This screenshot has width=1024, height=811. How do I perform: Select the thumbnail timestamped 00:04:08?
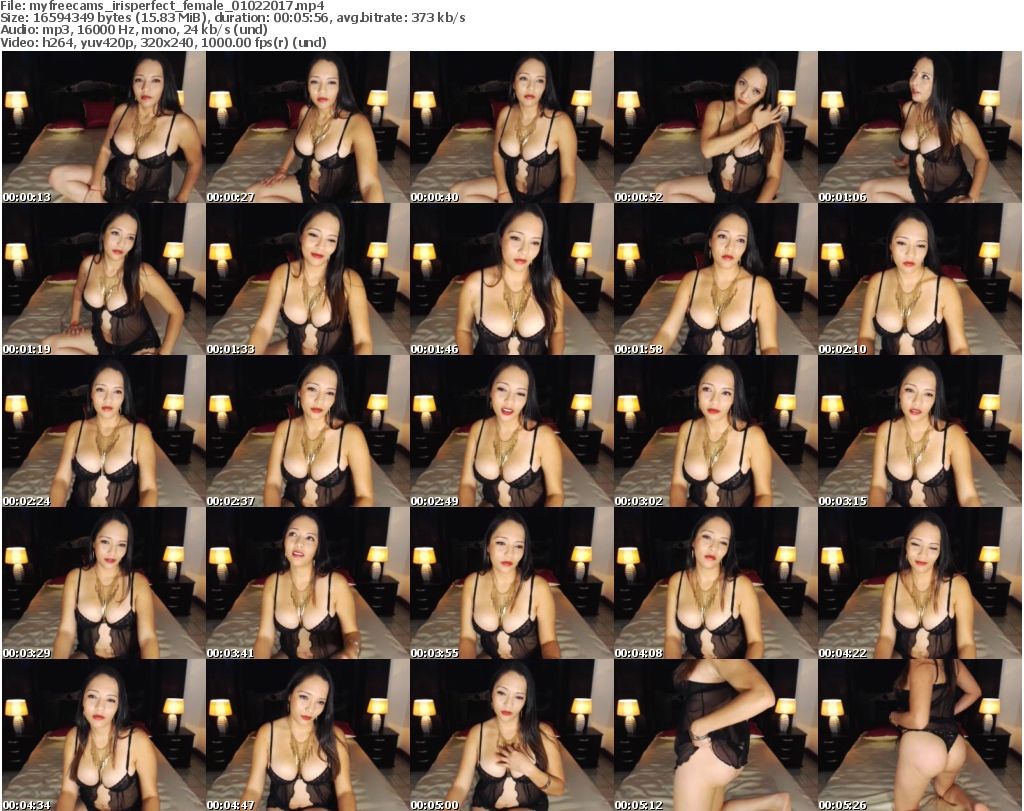(715, 583)
